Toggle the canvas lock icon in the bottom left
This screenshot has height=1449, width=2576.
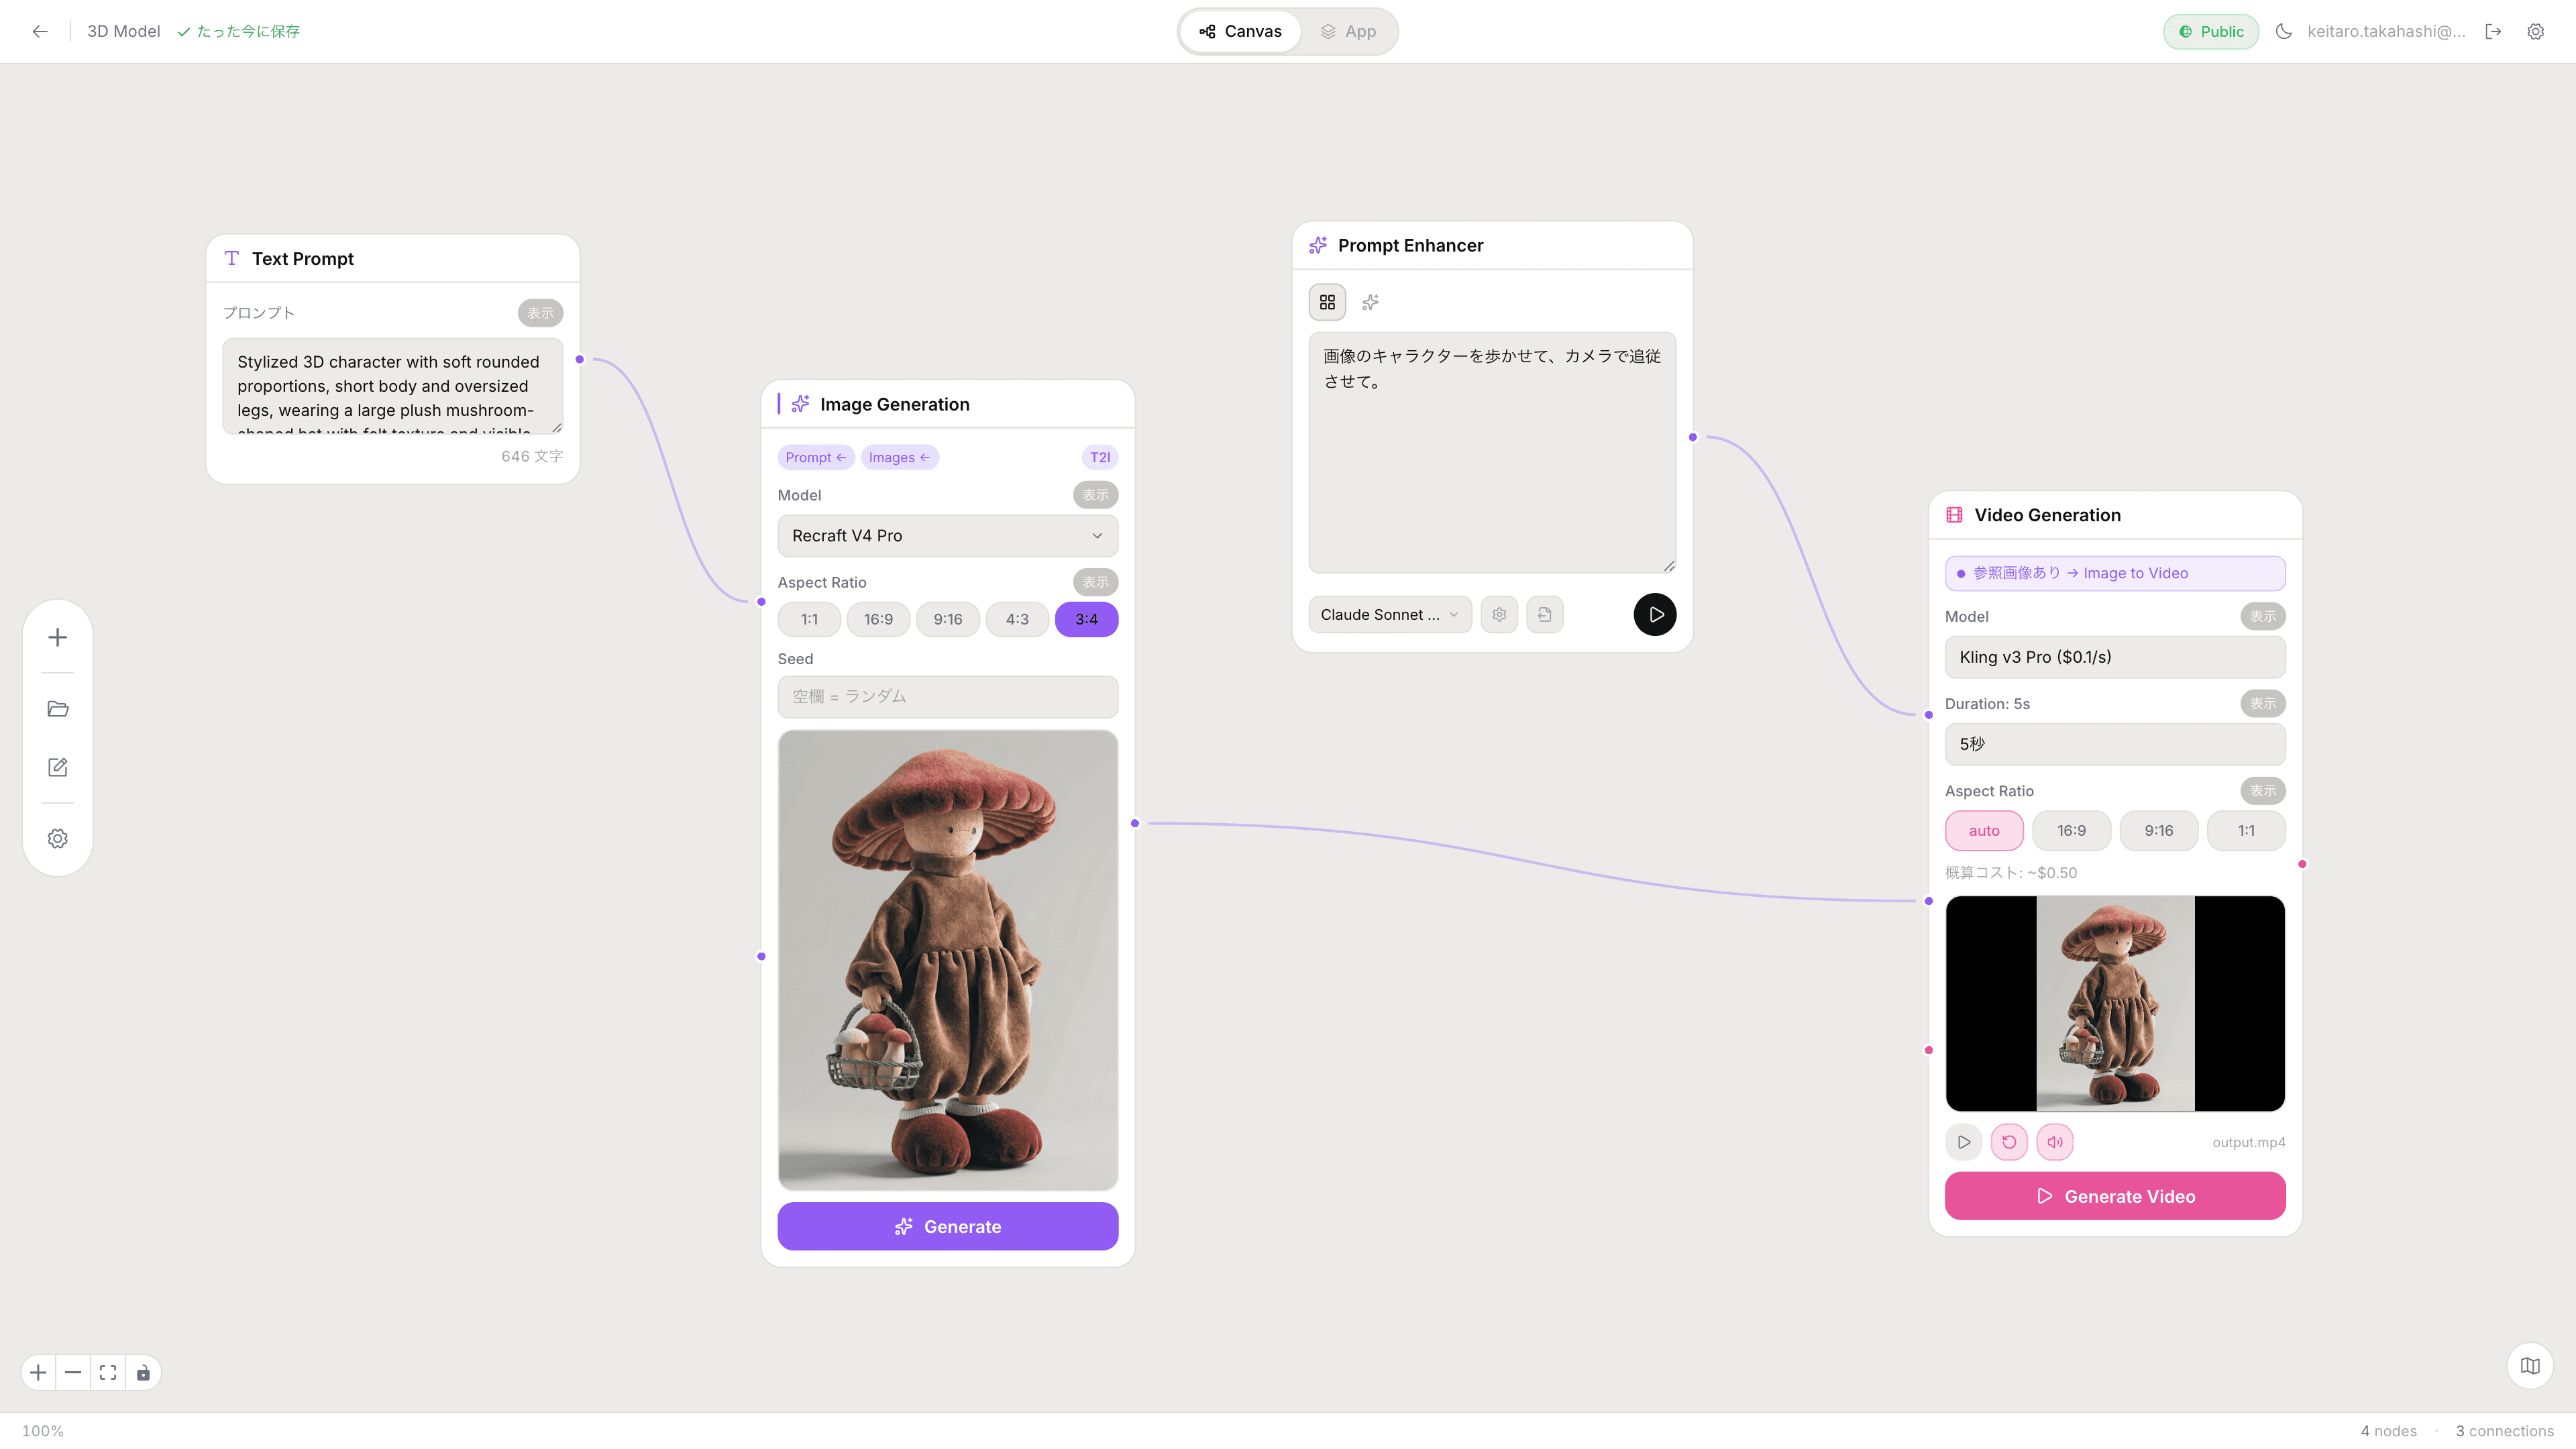(x=143, y=1372)
